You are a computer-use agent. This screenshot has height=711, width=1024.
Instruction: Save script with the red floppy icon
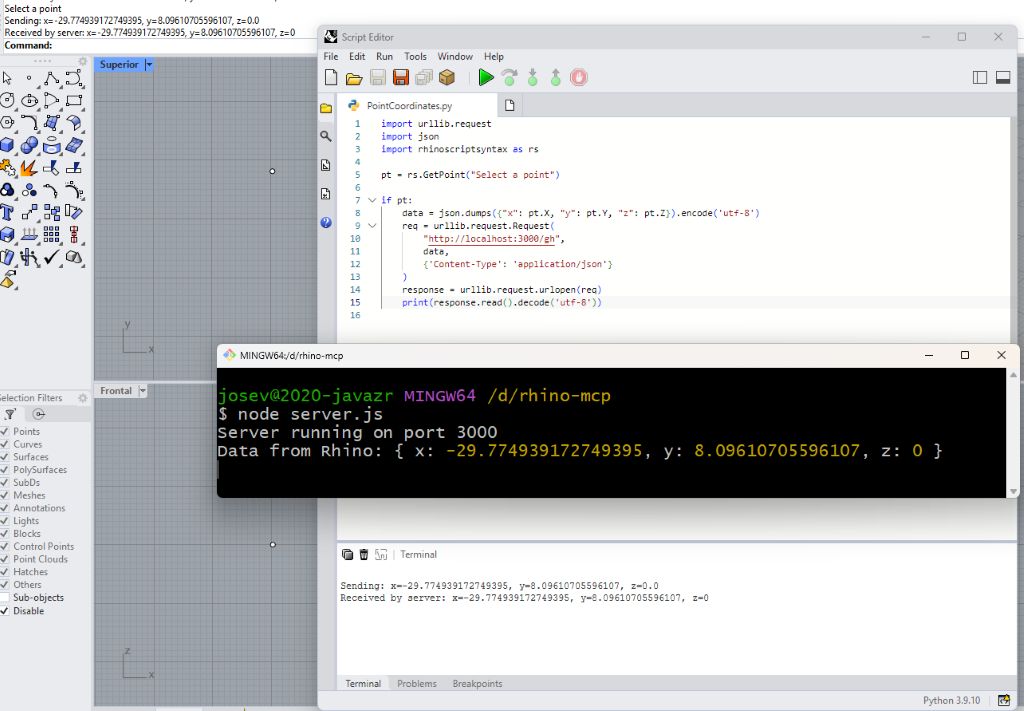click(x=400, y=78)
